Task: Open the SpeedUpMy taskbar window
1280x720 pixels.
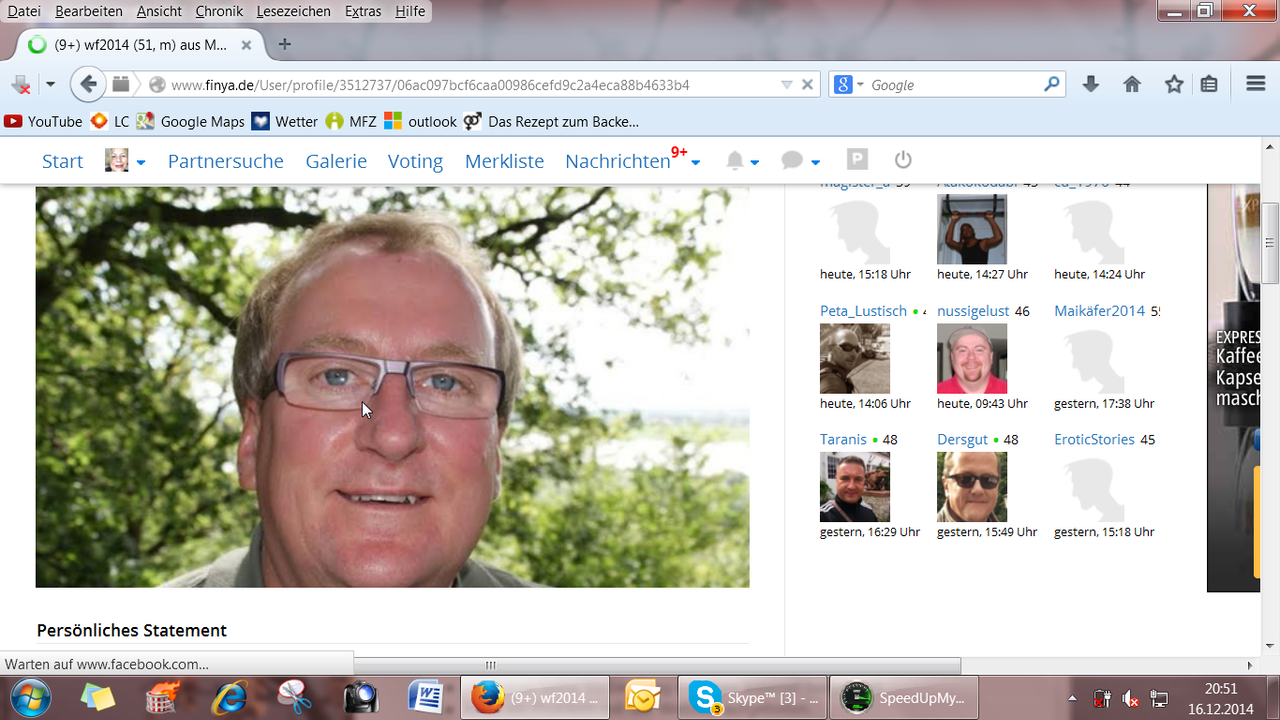Action: click(906, 697)
